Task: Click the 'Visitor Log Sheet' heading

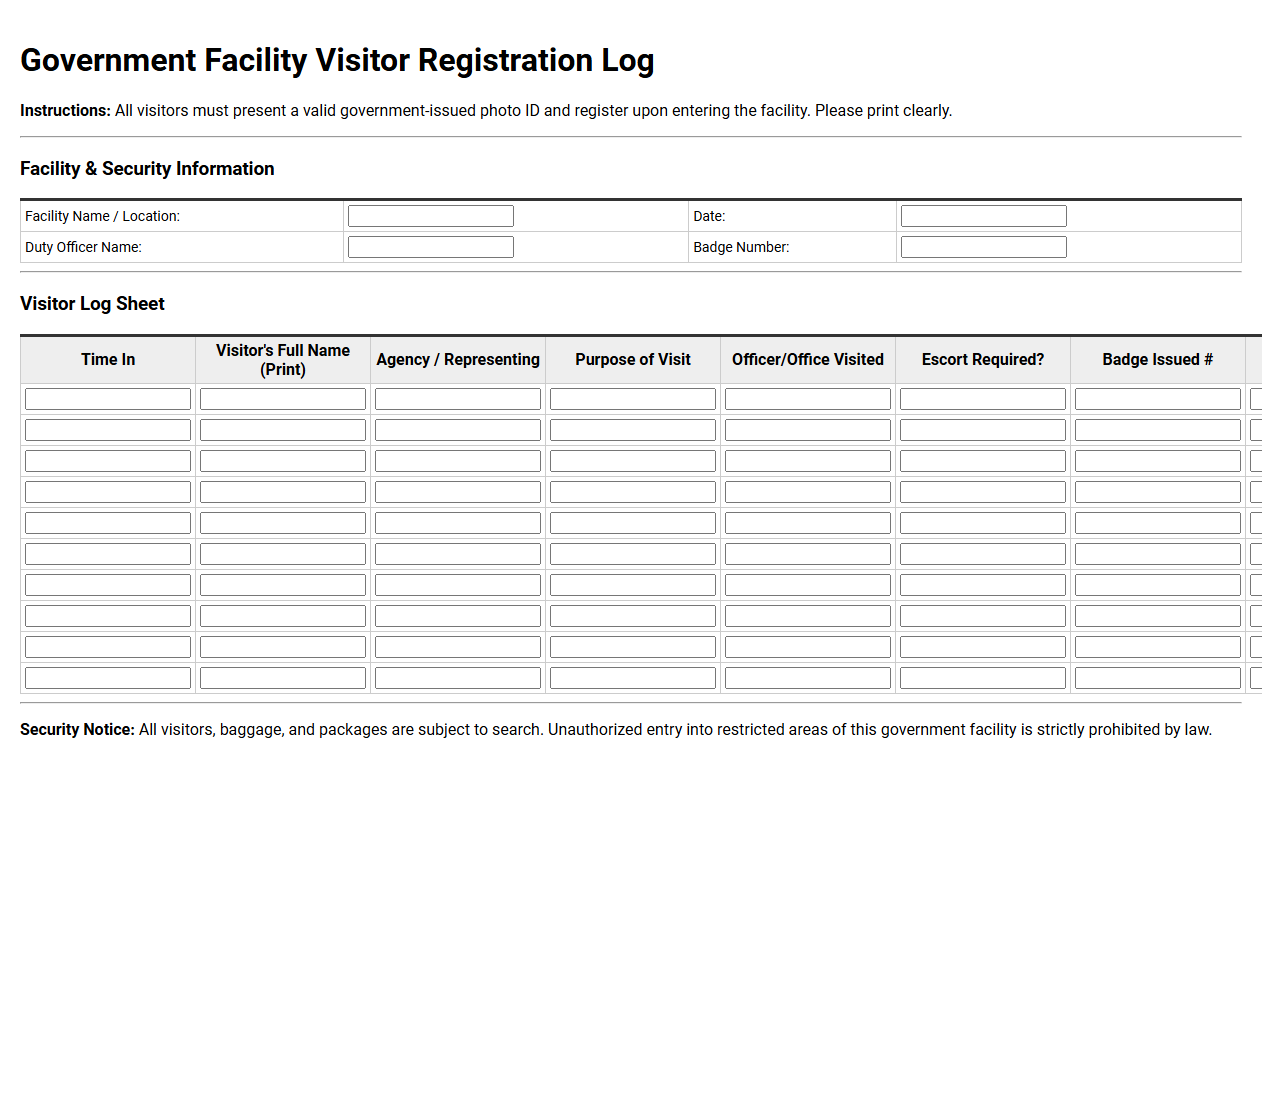Action: pyautogui.click(x=92, y=304)
